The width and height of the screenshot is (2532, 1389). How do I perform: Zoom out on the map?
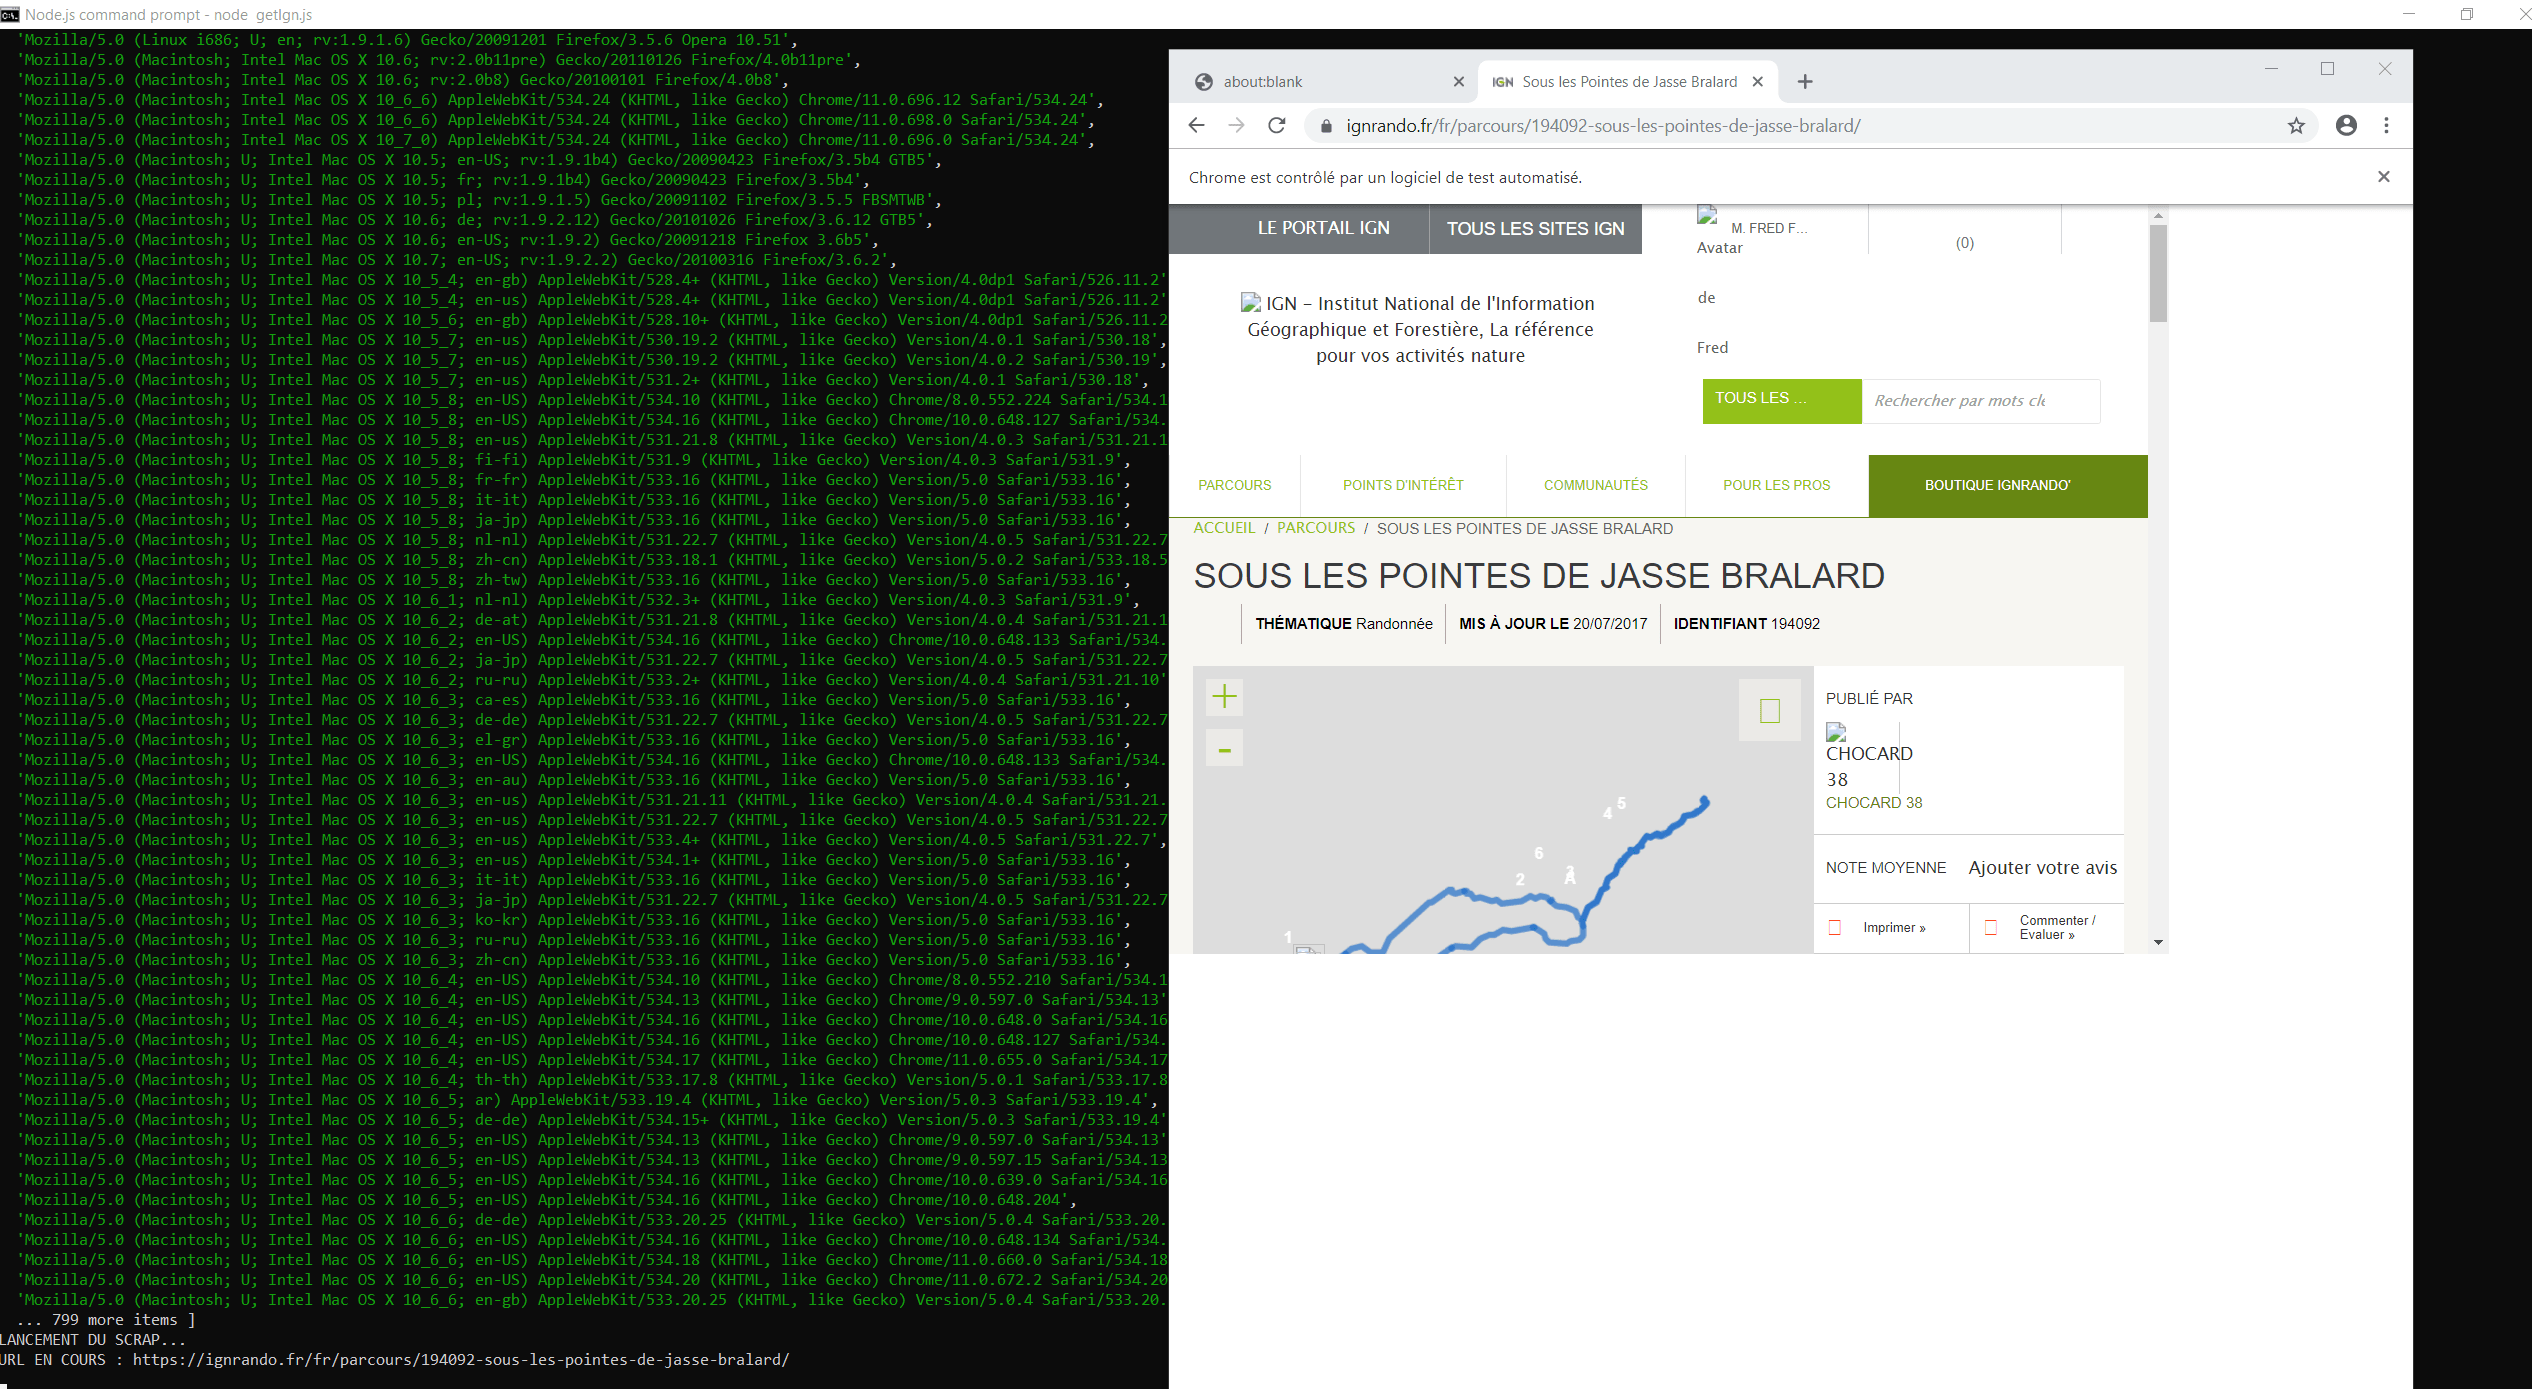(x=1224, y=749)
